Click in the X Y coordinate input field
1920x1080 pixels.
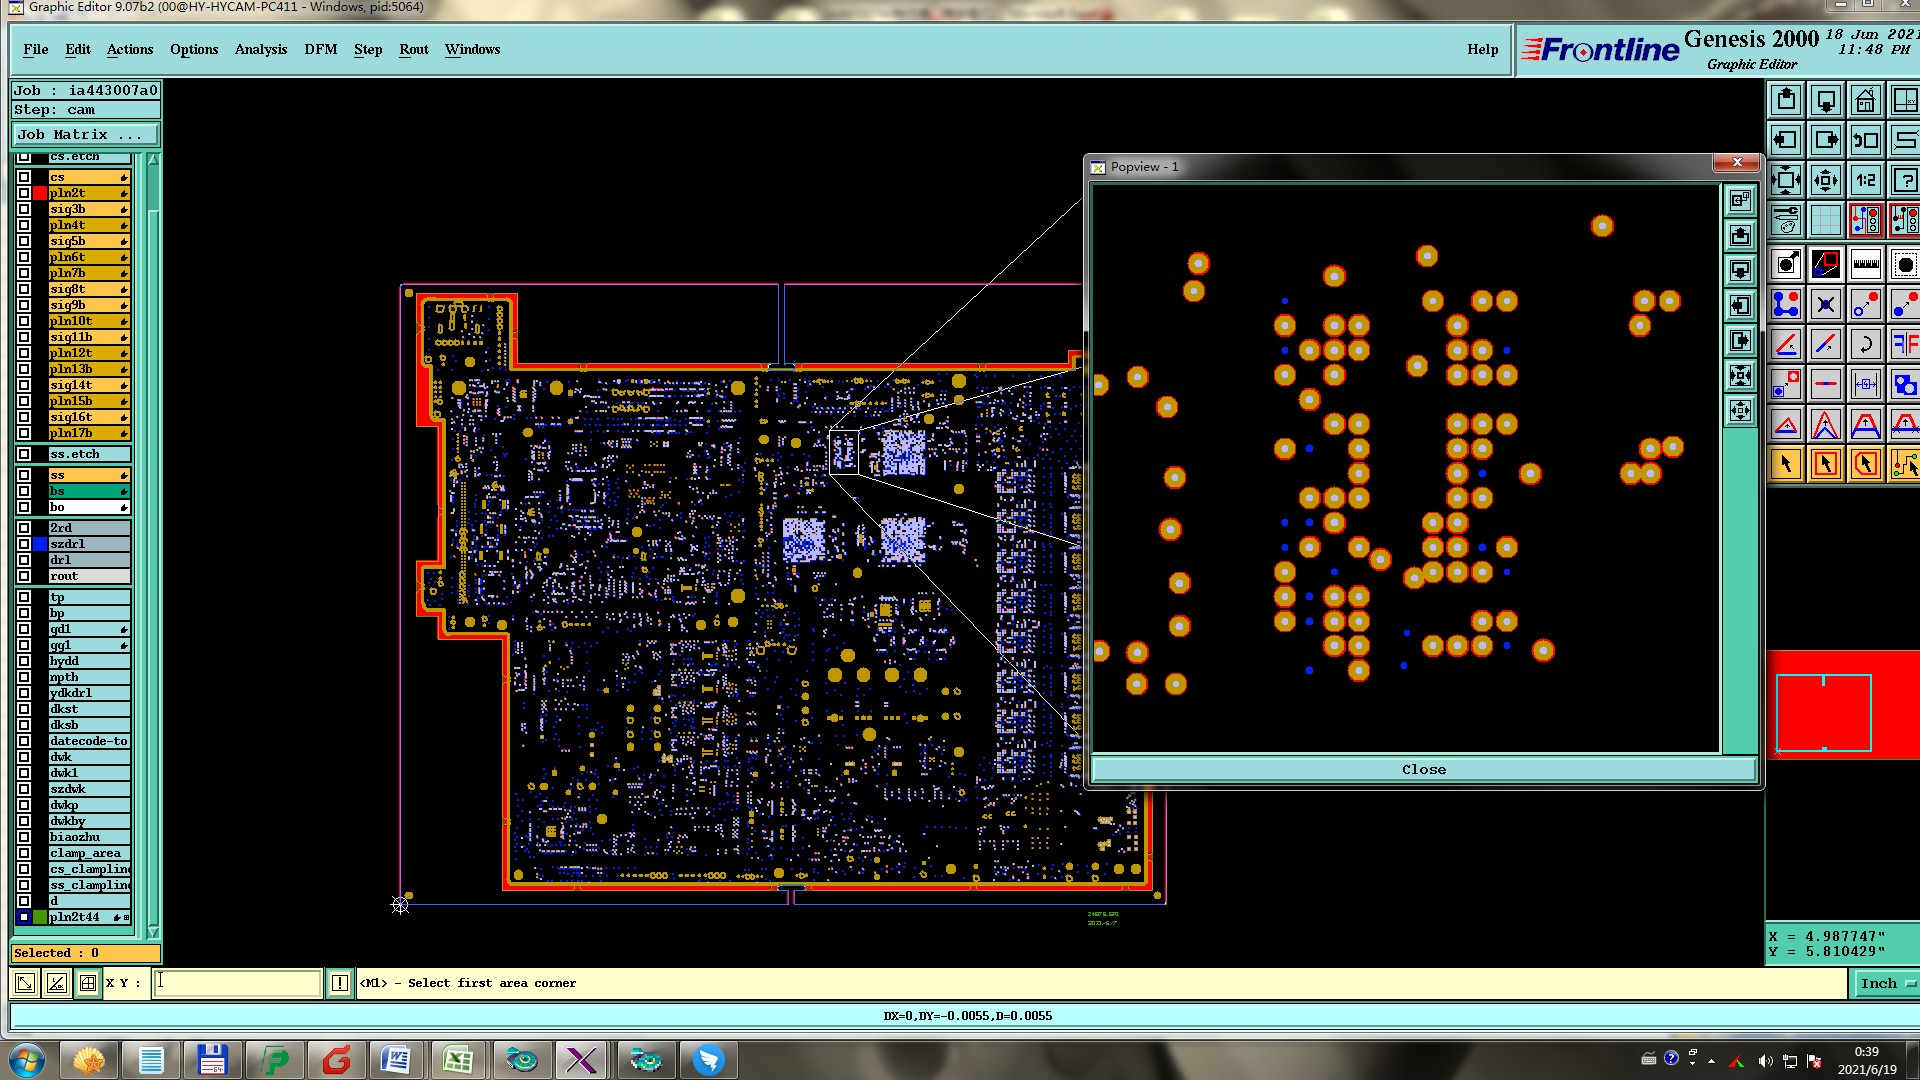pos(238,983)
